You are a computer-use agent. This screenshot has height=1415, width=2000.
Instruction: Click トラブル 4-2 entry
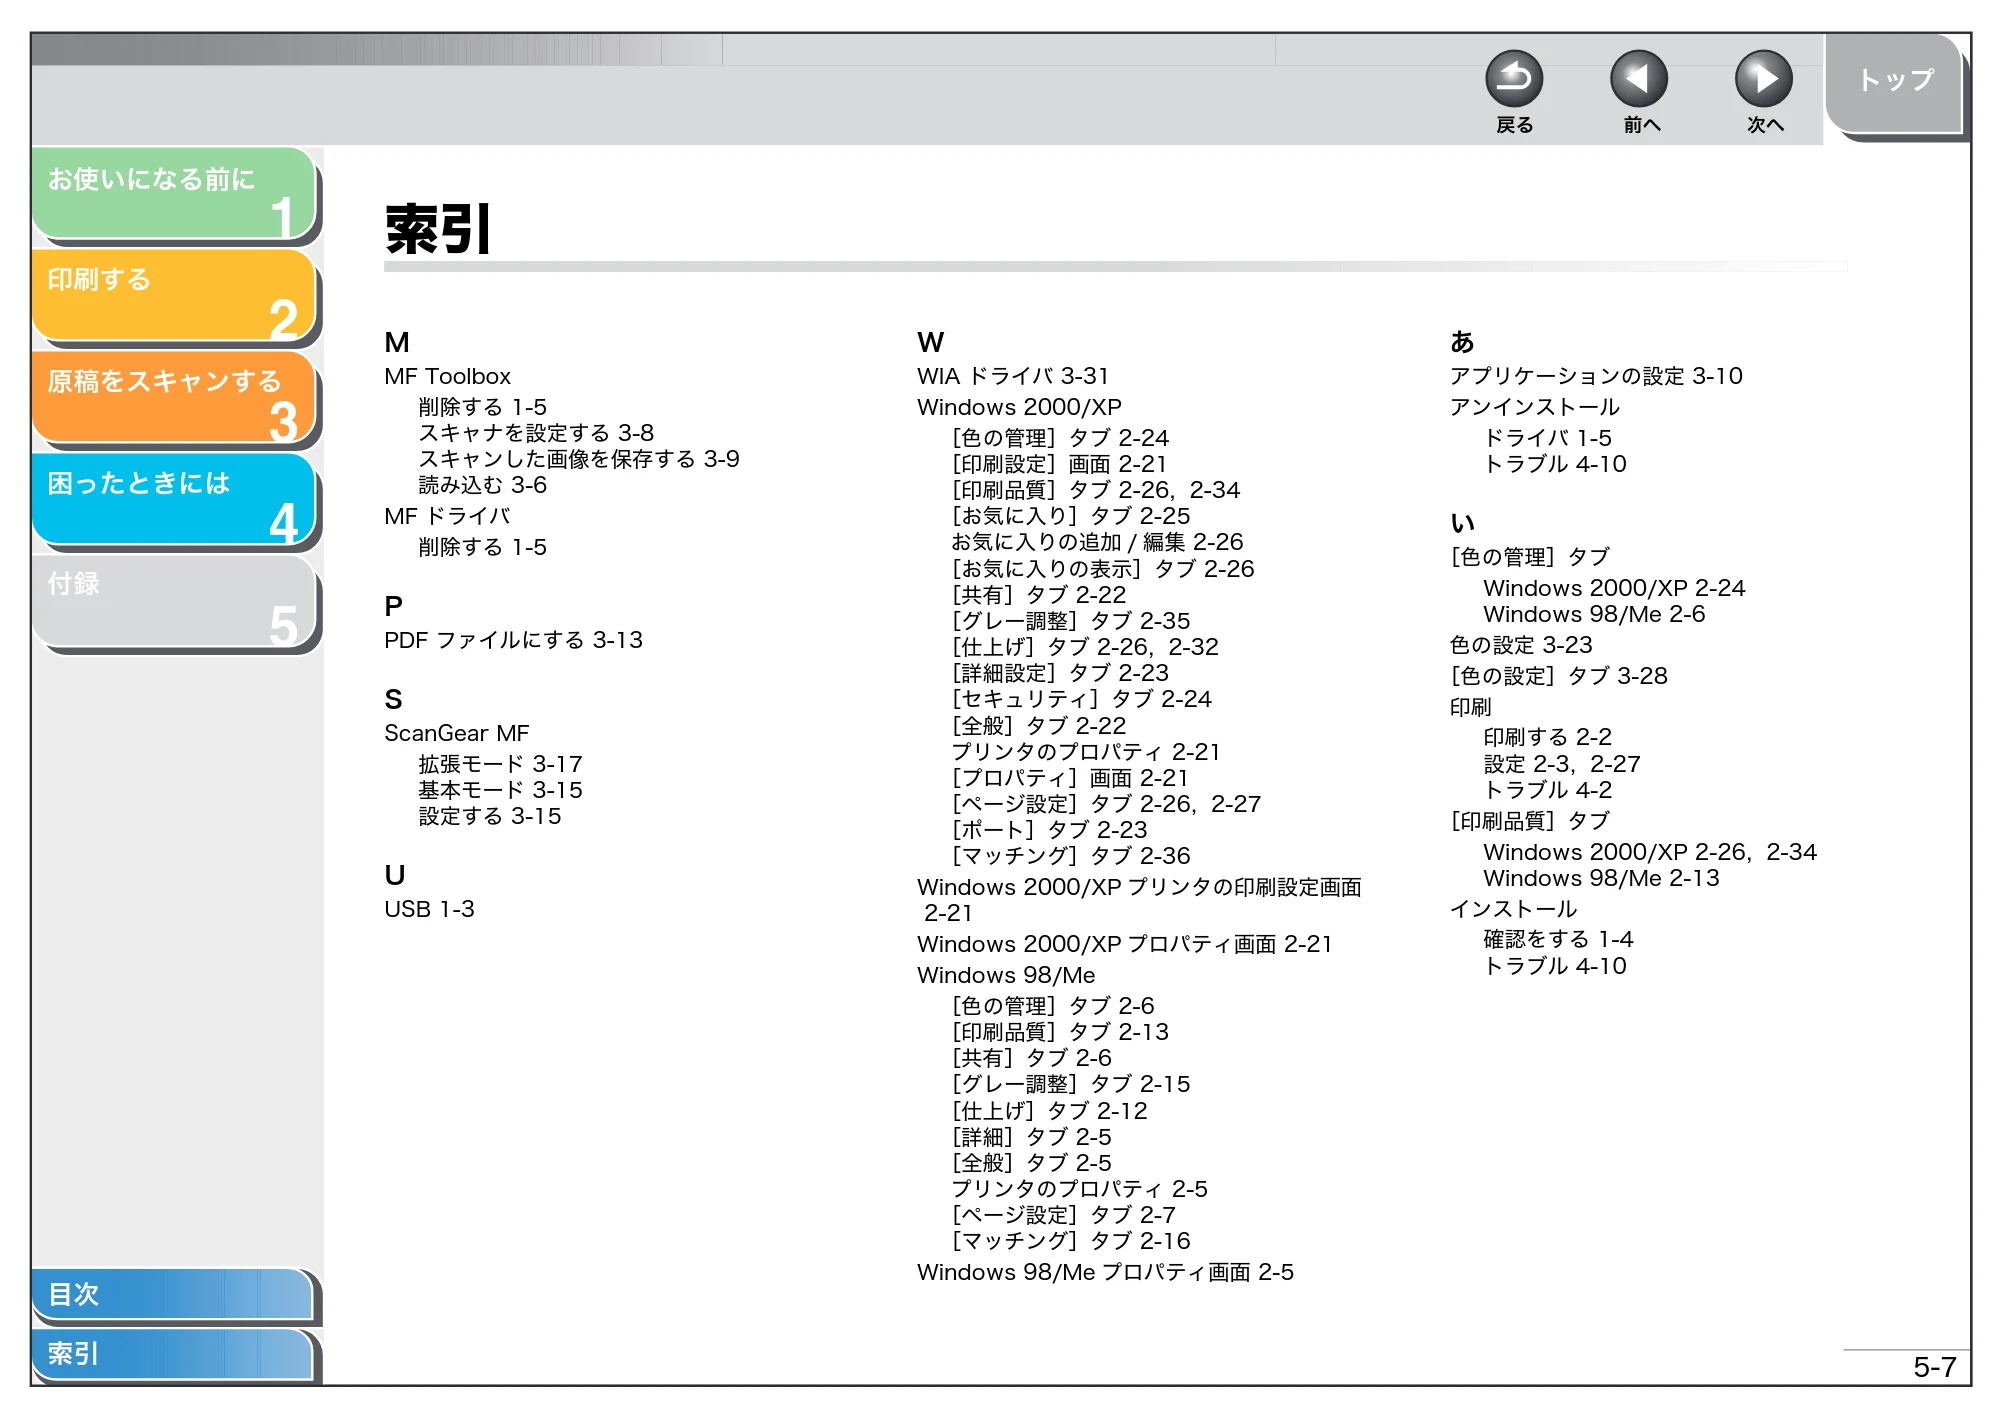1547,790
